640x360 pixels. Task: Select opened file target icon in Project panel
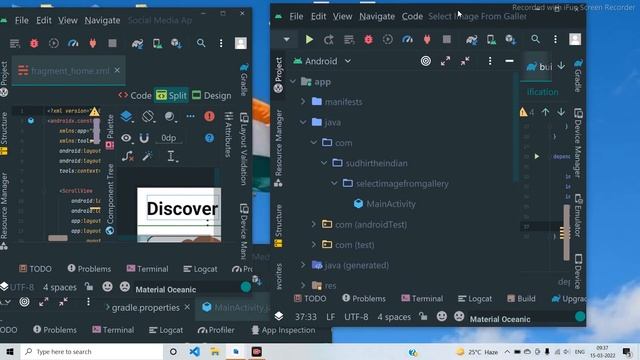(x=426, y=61)
